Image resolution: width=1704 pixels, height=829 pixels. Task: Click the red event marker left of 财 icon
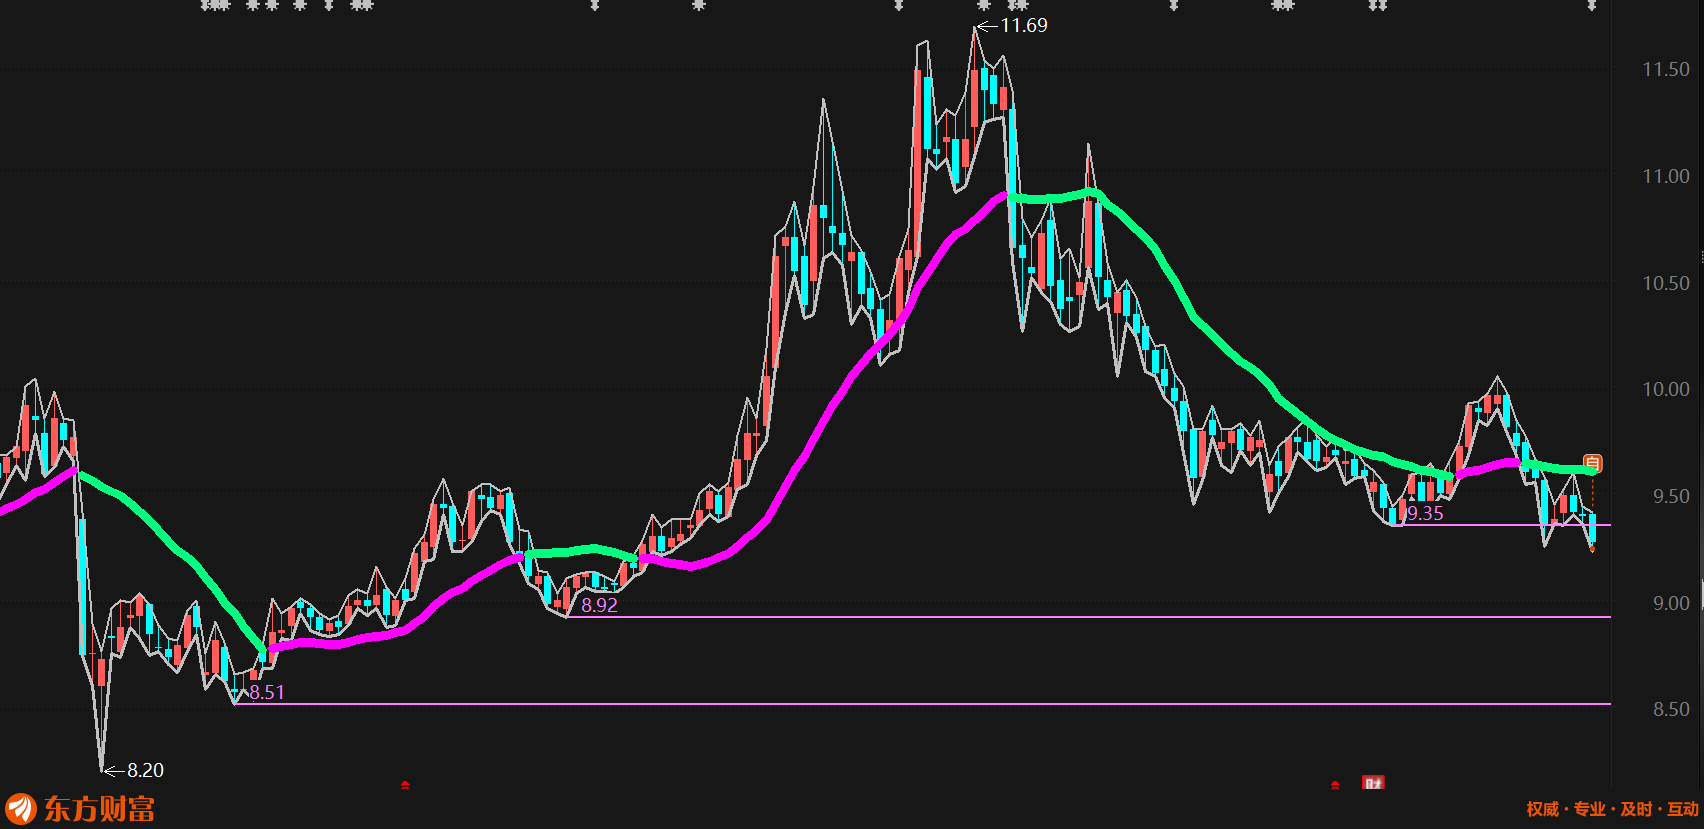click(x=1335, y=785)
